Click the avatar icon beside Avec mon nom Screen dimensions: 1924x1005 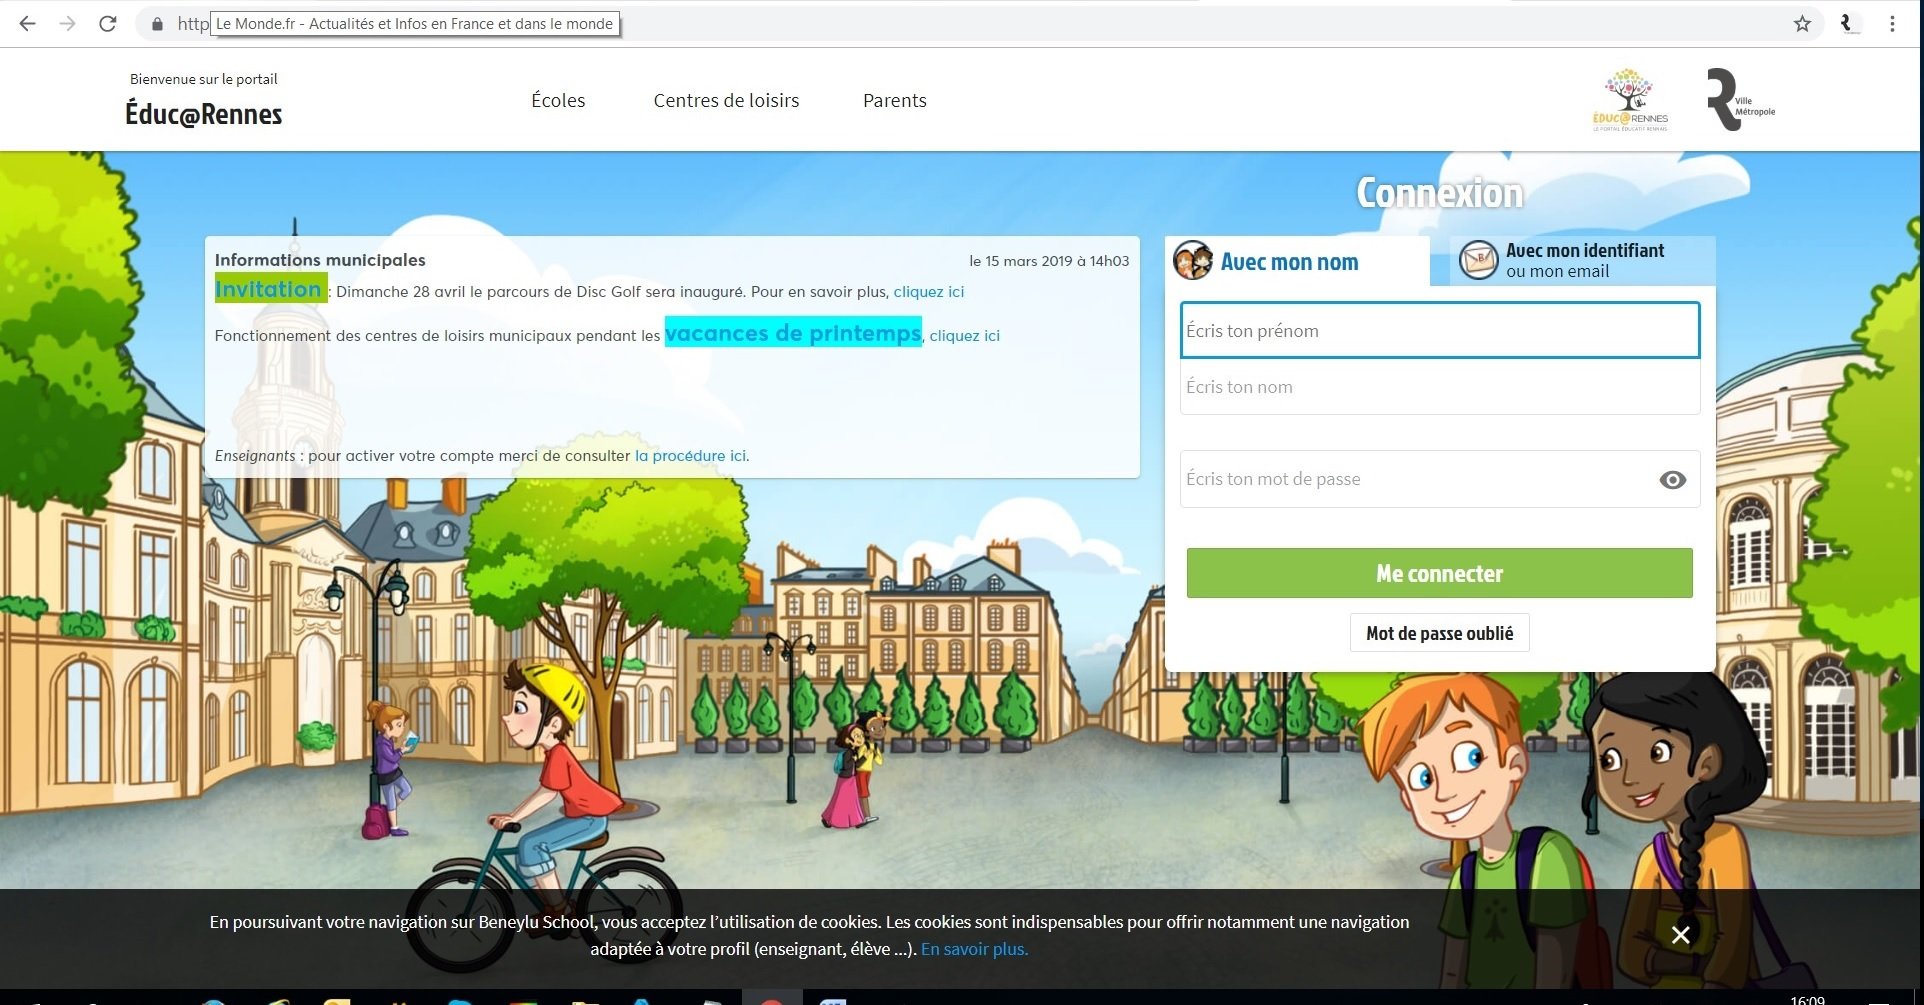tap(1193, 261)
